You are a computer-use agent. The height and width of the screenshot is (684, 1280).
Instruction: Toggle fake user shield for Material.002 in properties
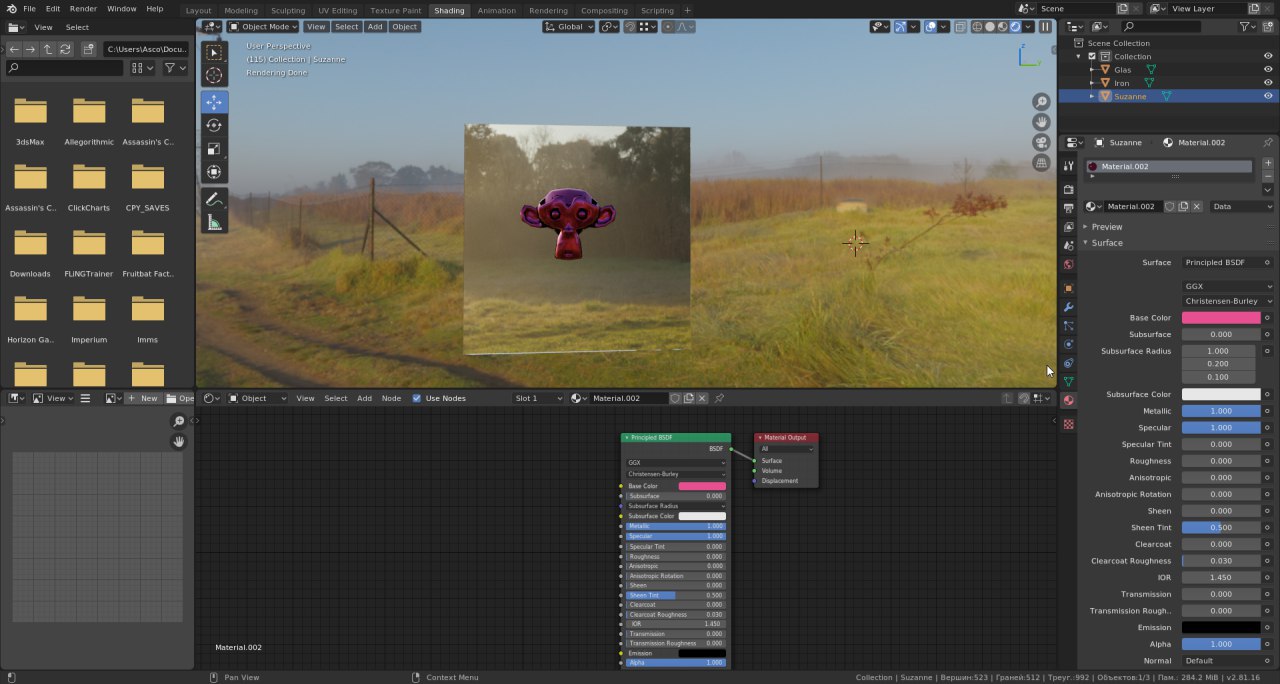[1169, 206]
